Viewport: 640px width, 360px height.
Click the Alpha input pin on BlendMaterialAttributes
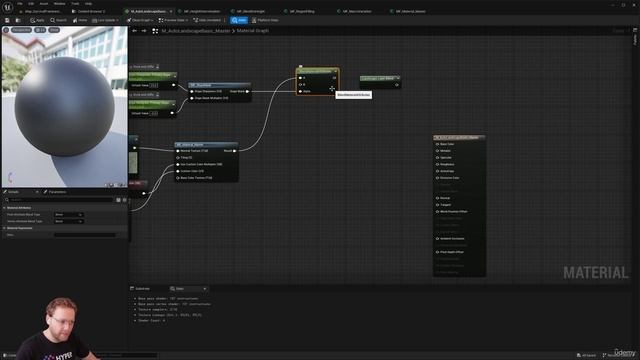pyautogui.click(x=300, y=91)
